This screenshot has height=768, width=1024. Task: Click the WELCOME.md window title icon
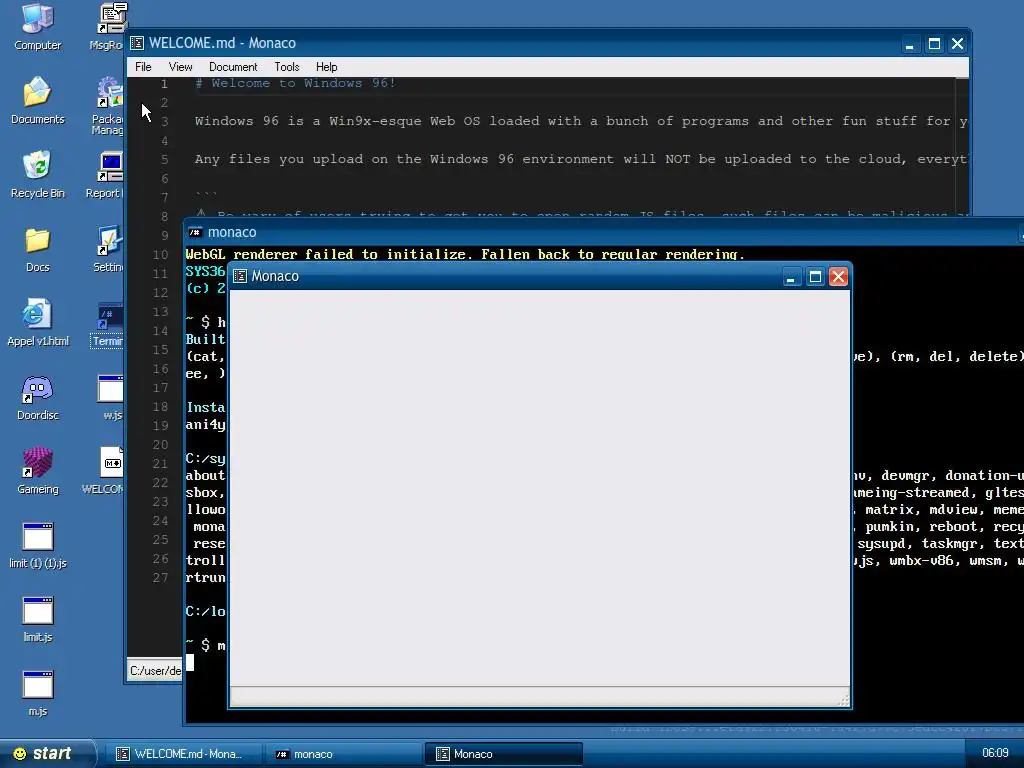click(137, 43)
